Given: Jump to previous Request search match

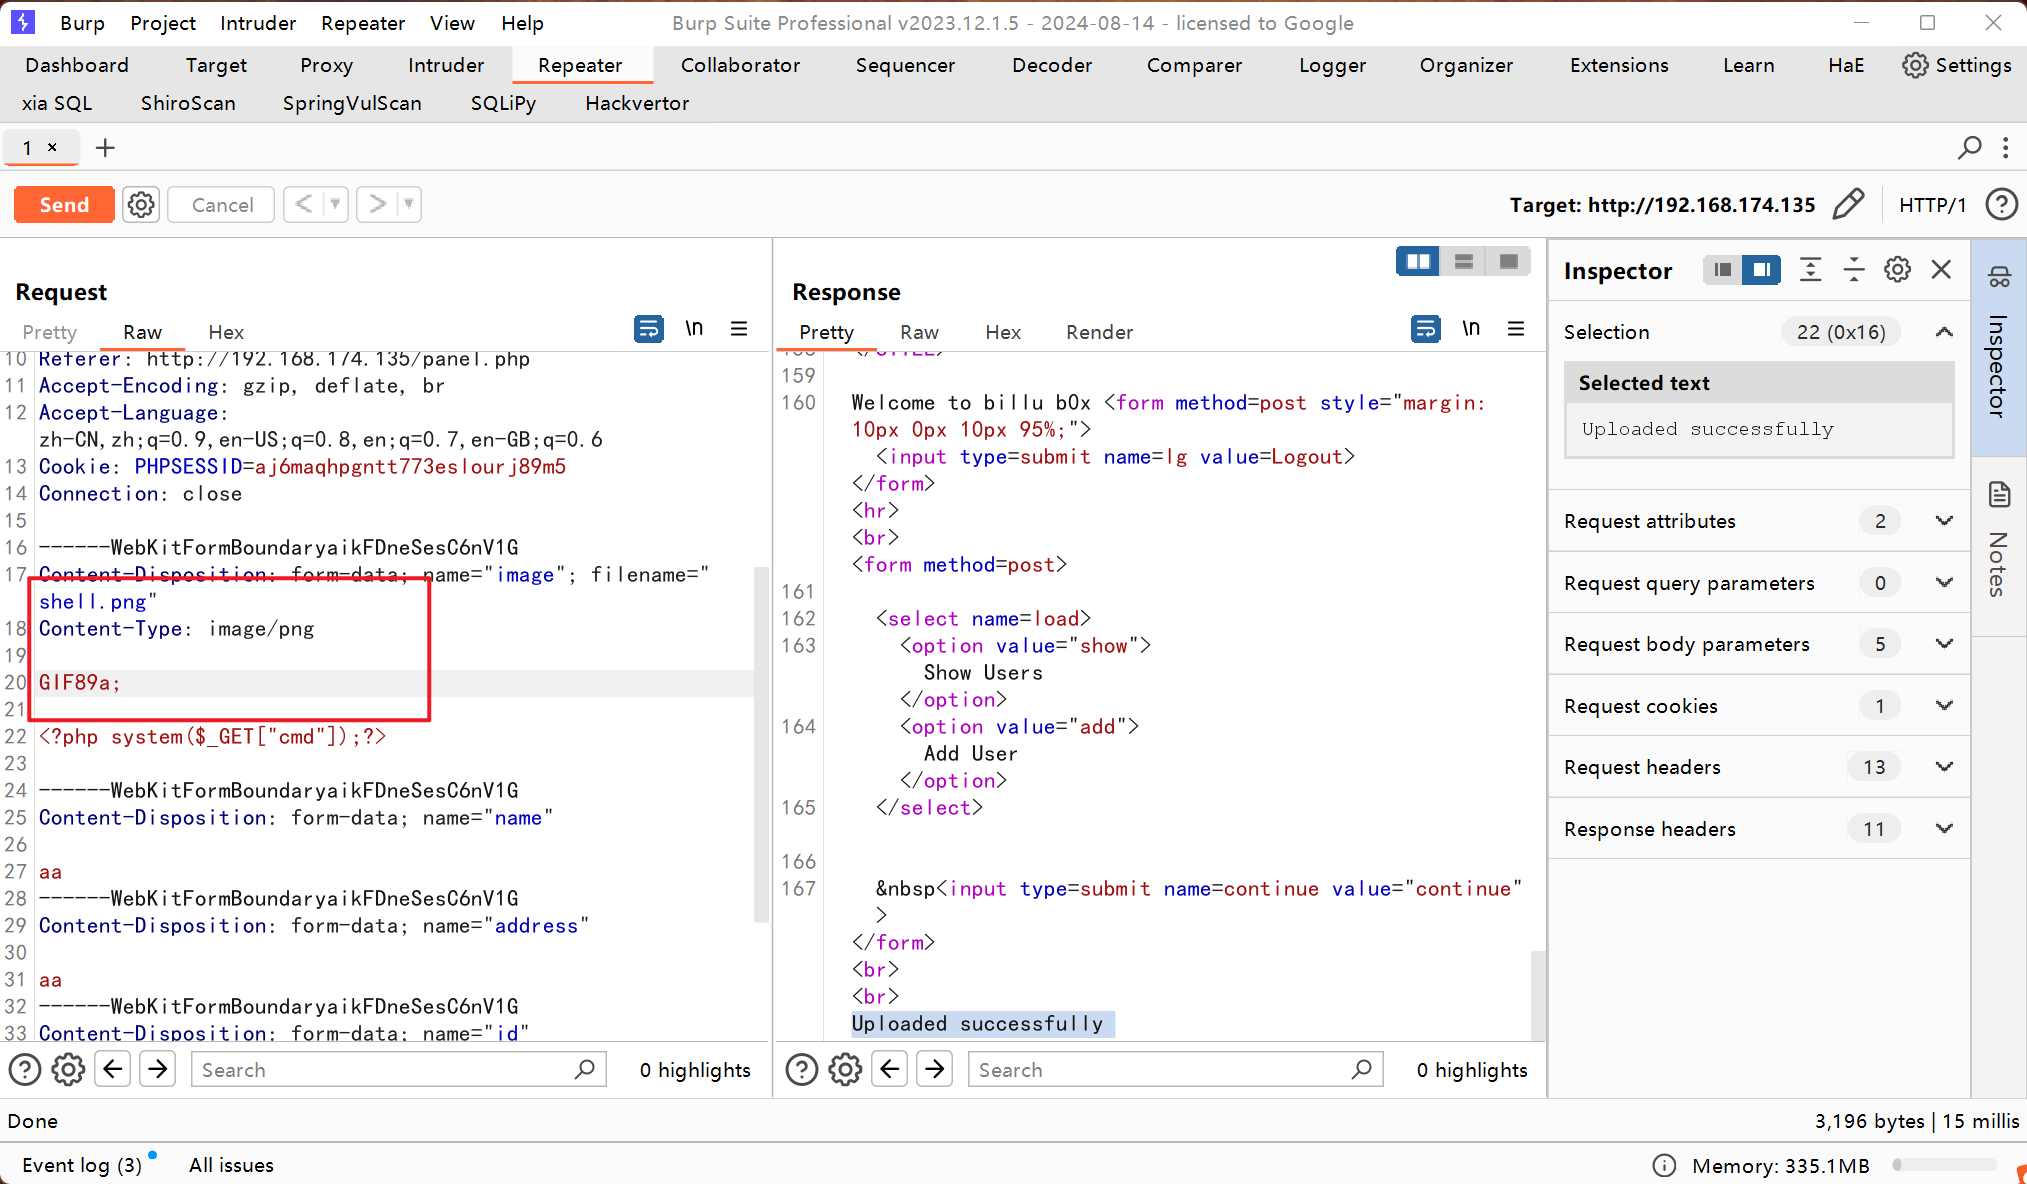Looking at the screenshot, I should (x=113, y=1070).
